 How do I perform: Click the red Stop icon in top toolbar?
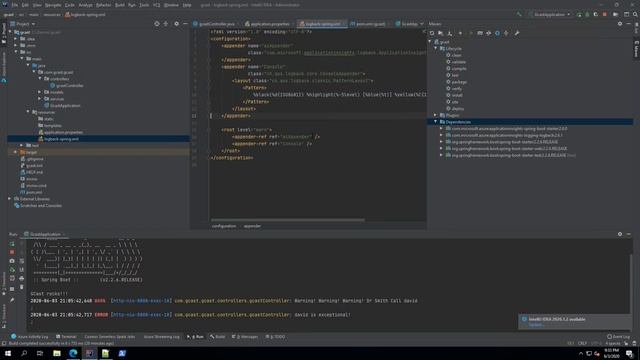coord(605,14)
